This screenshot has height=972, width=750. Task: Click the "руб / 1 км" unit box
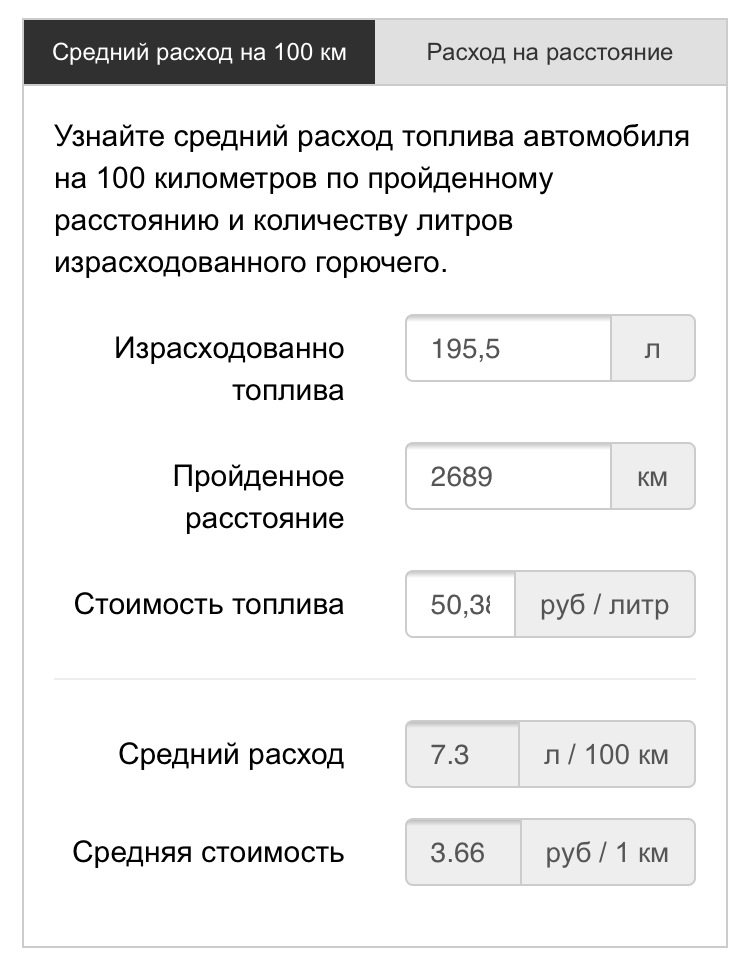point(606,852)
